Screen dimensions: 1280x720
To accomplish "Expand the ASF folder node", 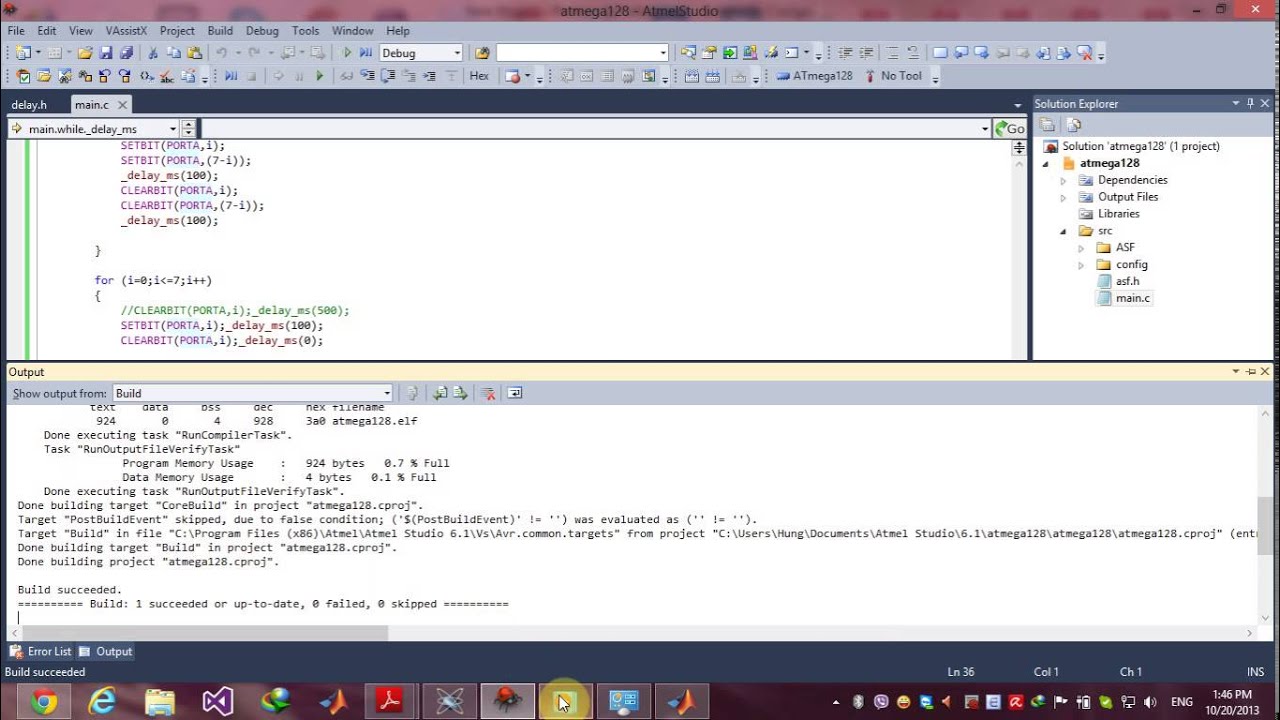I will tap(1081, 248).
